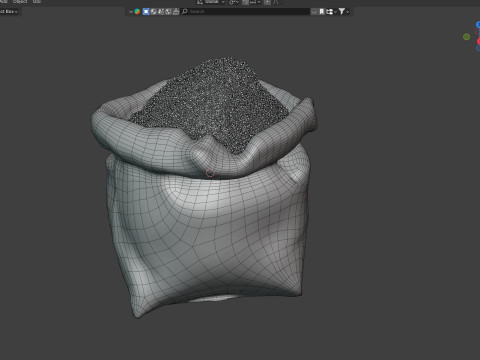Click the printer-like icon left of the search field
Viewport: 480px width, 360px height.
point(176,12)
